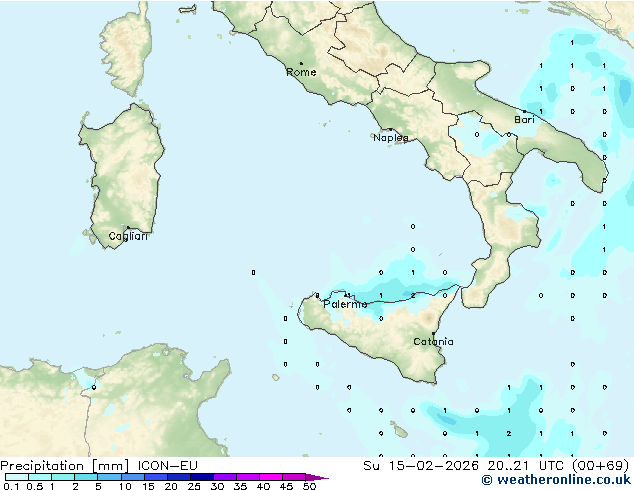The height and width of the screenshot is (490, 634).
Task: Click the "Su" weekday abbreviation
Action: [371, 466]
